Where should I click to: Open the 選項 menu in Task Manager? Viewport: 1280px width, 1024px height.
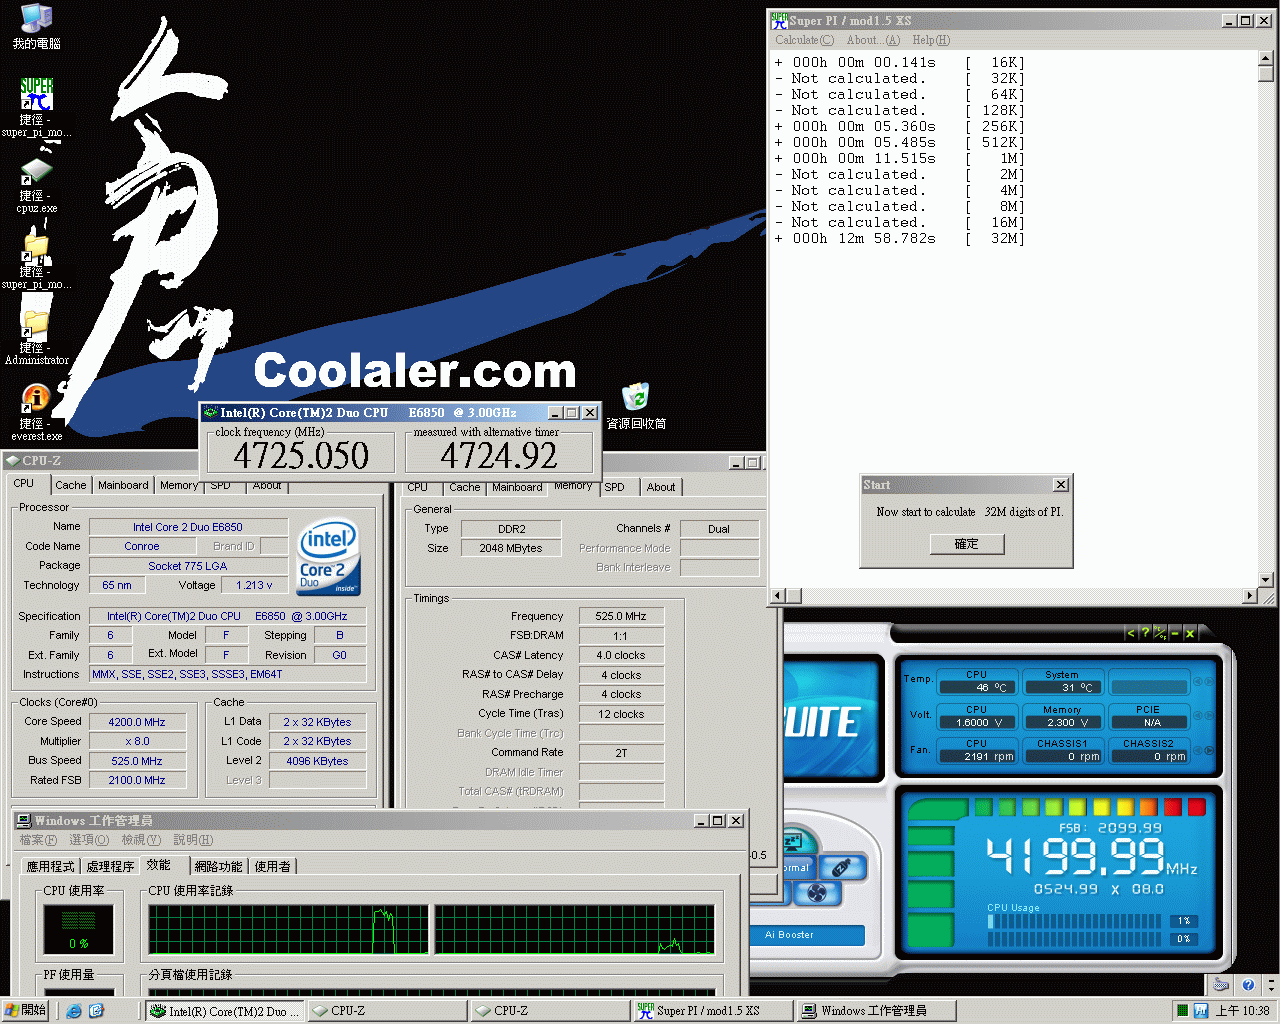[88, 840]
